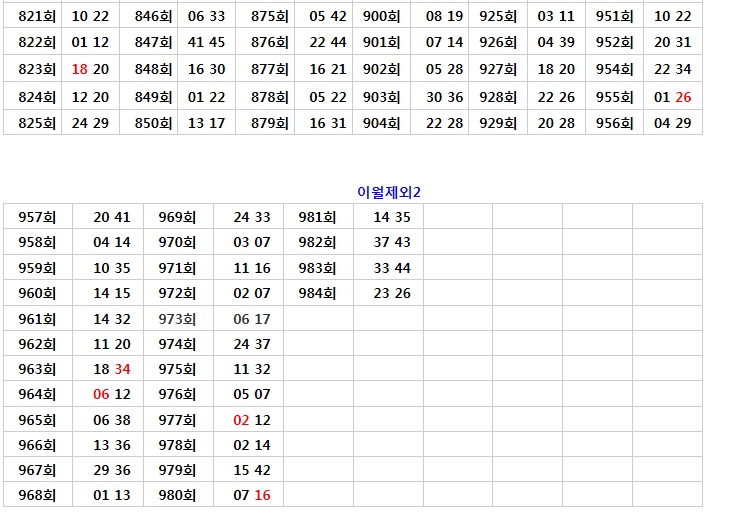The width and height of the screenshot is (731, 524).
Task: Select the 929회 round cell
Action: 498,123
